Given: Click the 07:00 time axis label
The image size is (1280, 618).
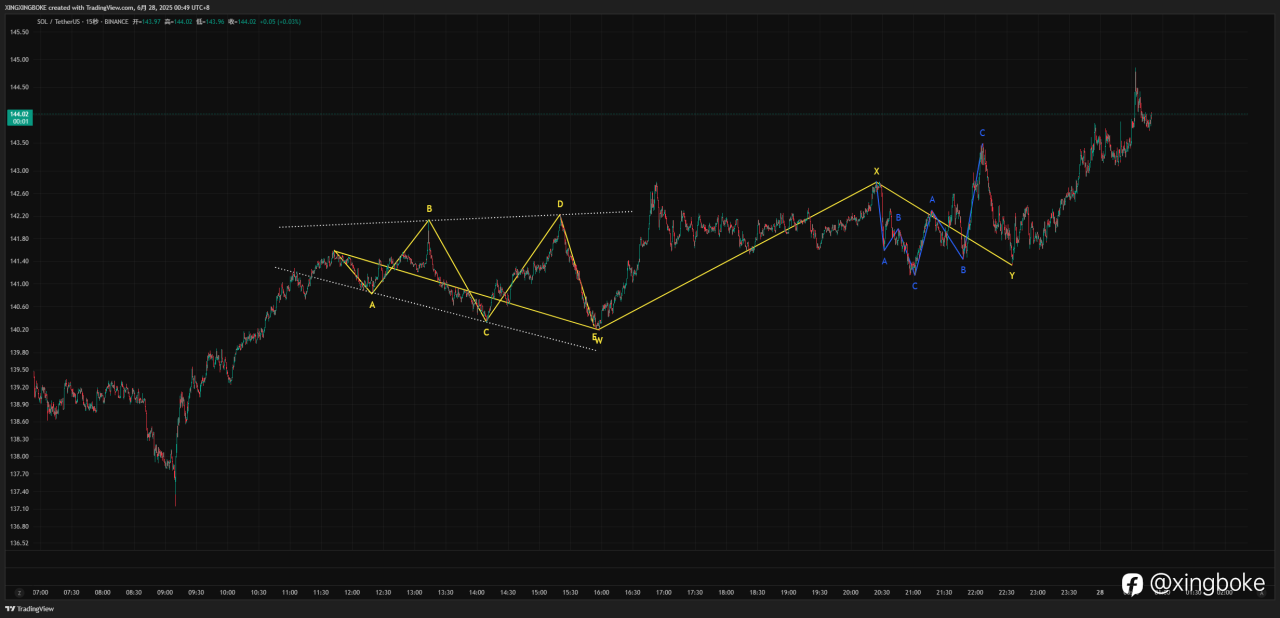Looking at the screenshot, I should click(x=41, y=592).
